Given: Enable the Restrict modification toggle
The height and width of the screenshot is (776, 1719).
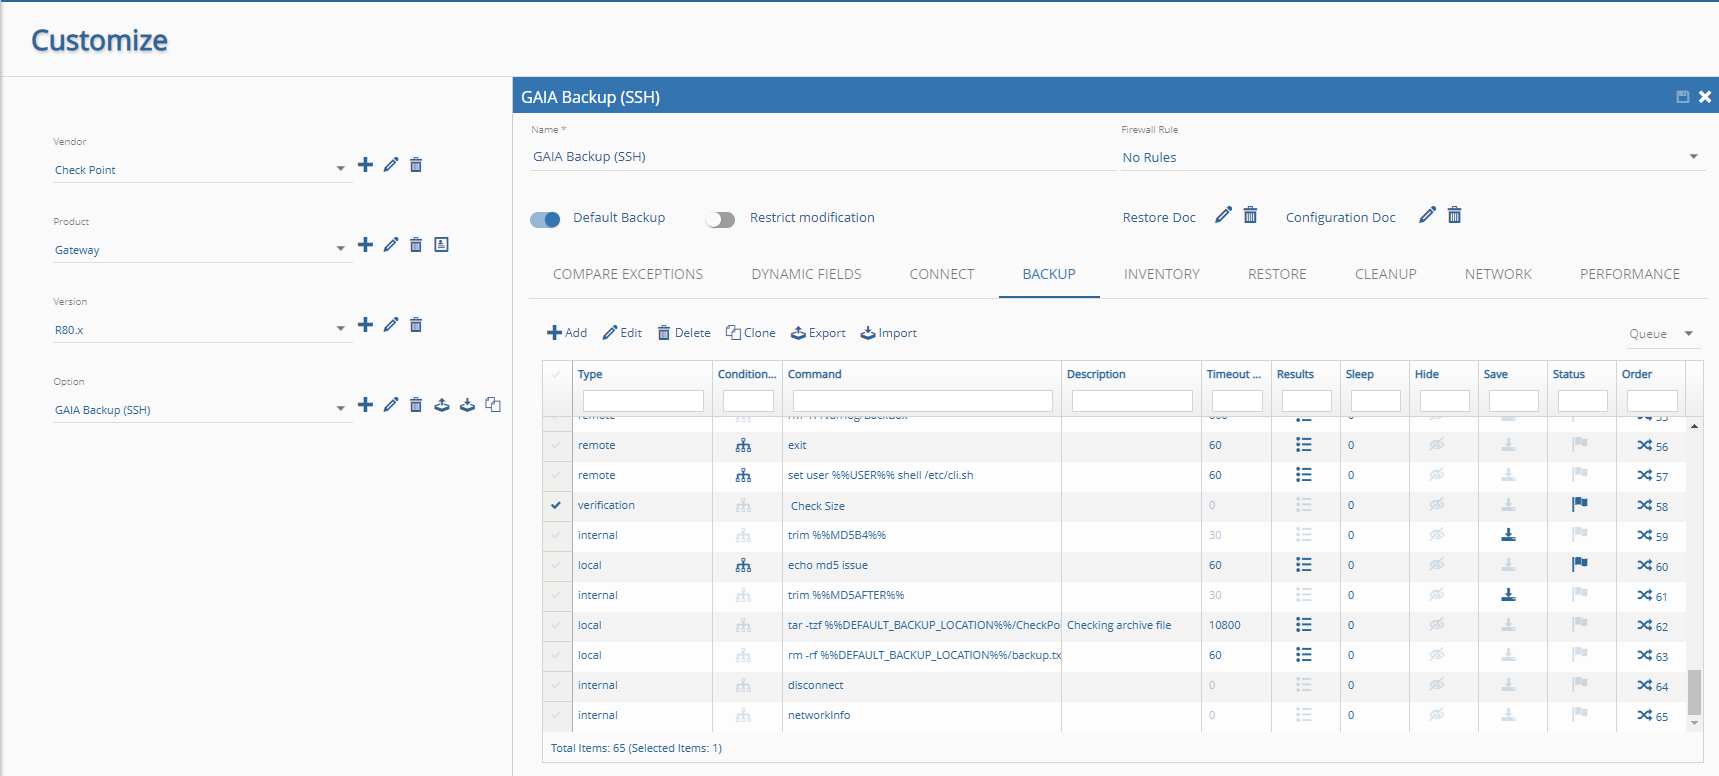Looking at the screenshot, I should tap(720, 219).
